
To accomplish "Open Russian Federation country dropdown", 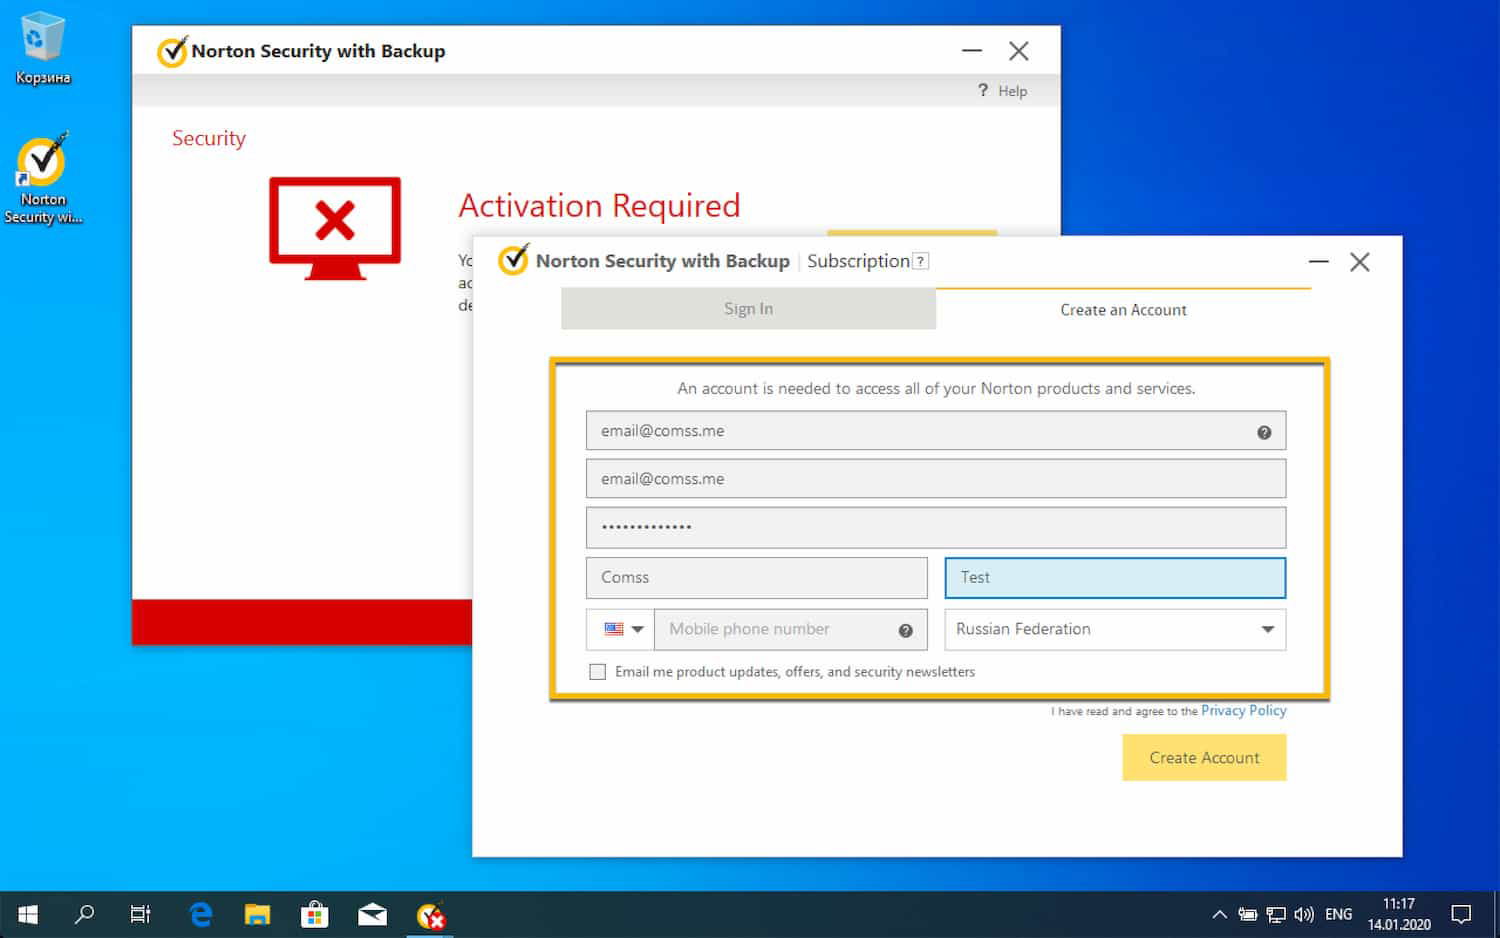I will point(1115,630).
